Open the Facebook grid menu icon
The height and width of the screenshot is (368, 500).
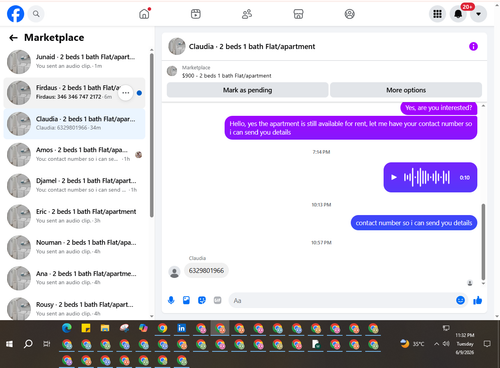click(437, 14)
